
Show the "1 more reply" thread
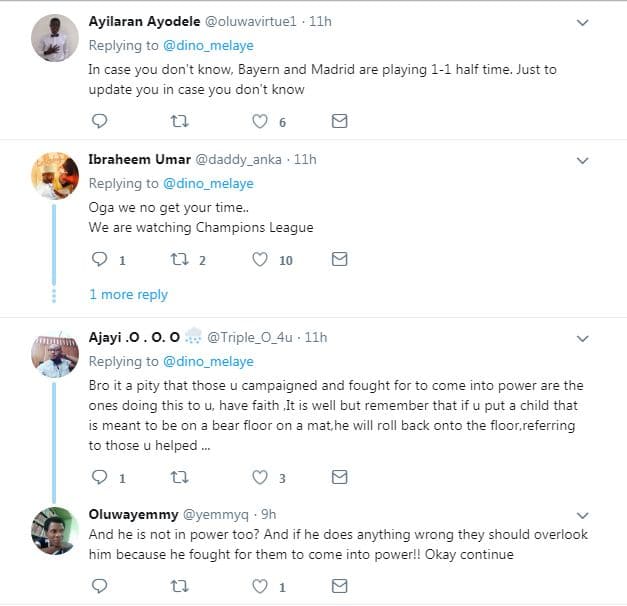[x=128, y=294]
